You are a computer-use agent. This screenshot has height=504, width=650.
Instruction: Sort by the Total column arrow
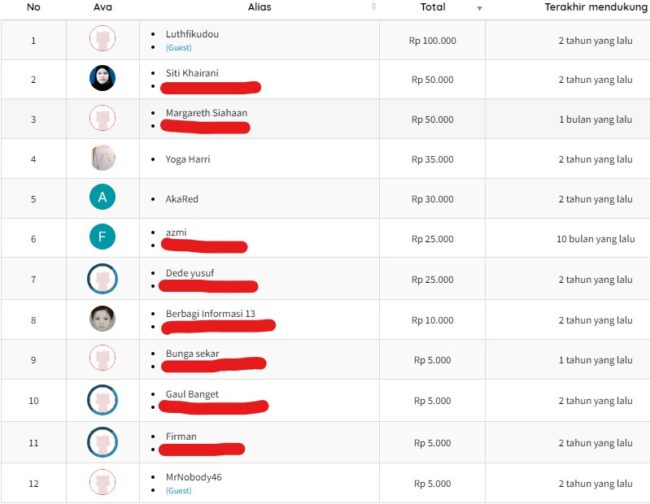pos(479,8)
